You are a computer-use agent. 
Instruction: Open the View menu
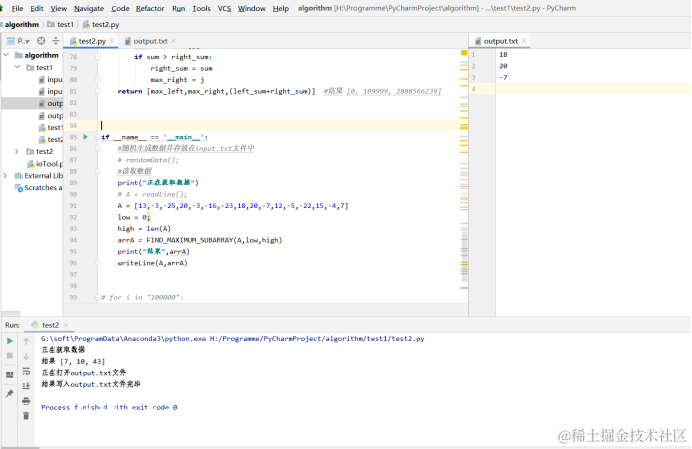(x=58, y=8)
